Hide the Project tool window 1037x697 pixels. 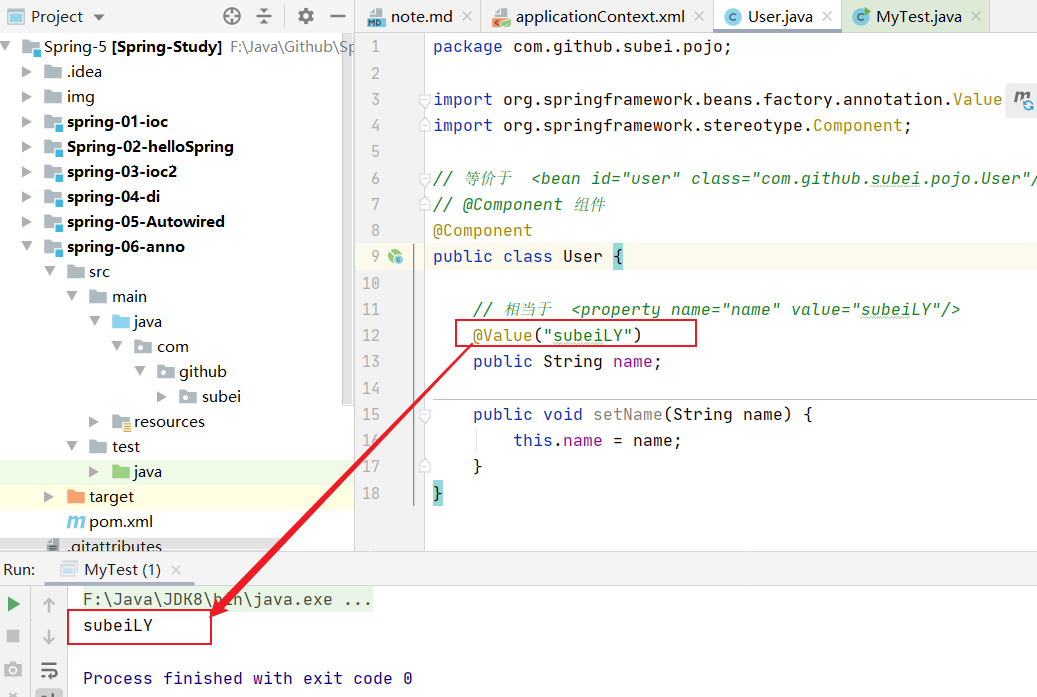click(x=337, y=16)
